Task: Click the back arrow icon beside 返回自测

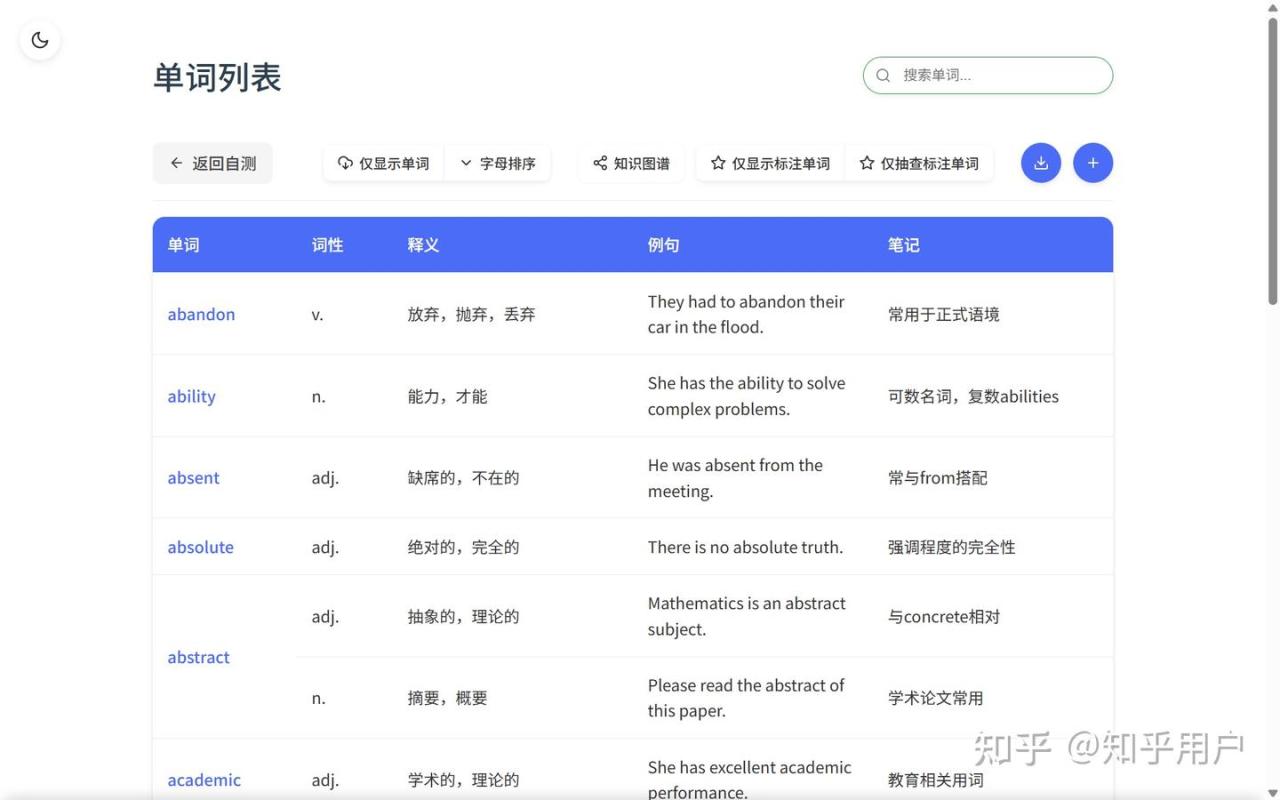Action: 177,163
